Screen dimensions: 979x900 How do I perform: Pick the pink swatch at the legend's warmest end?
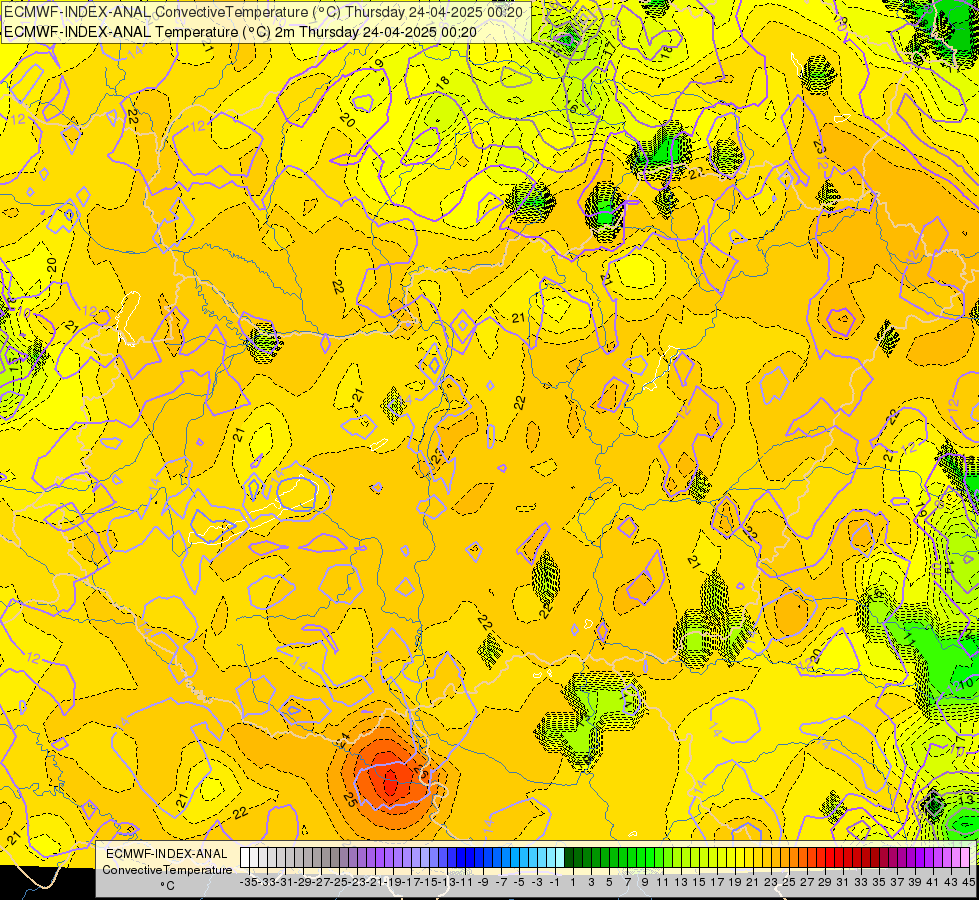[965, 858]
